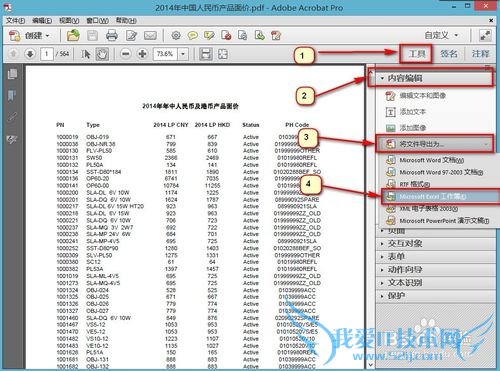Expand the 文本识别 section
Screen dimensions: 500x371
pos(436,283)
